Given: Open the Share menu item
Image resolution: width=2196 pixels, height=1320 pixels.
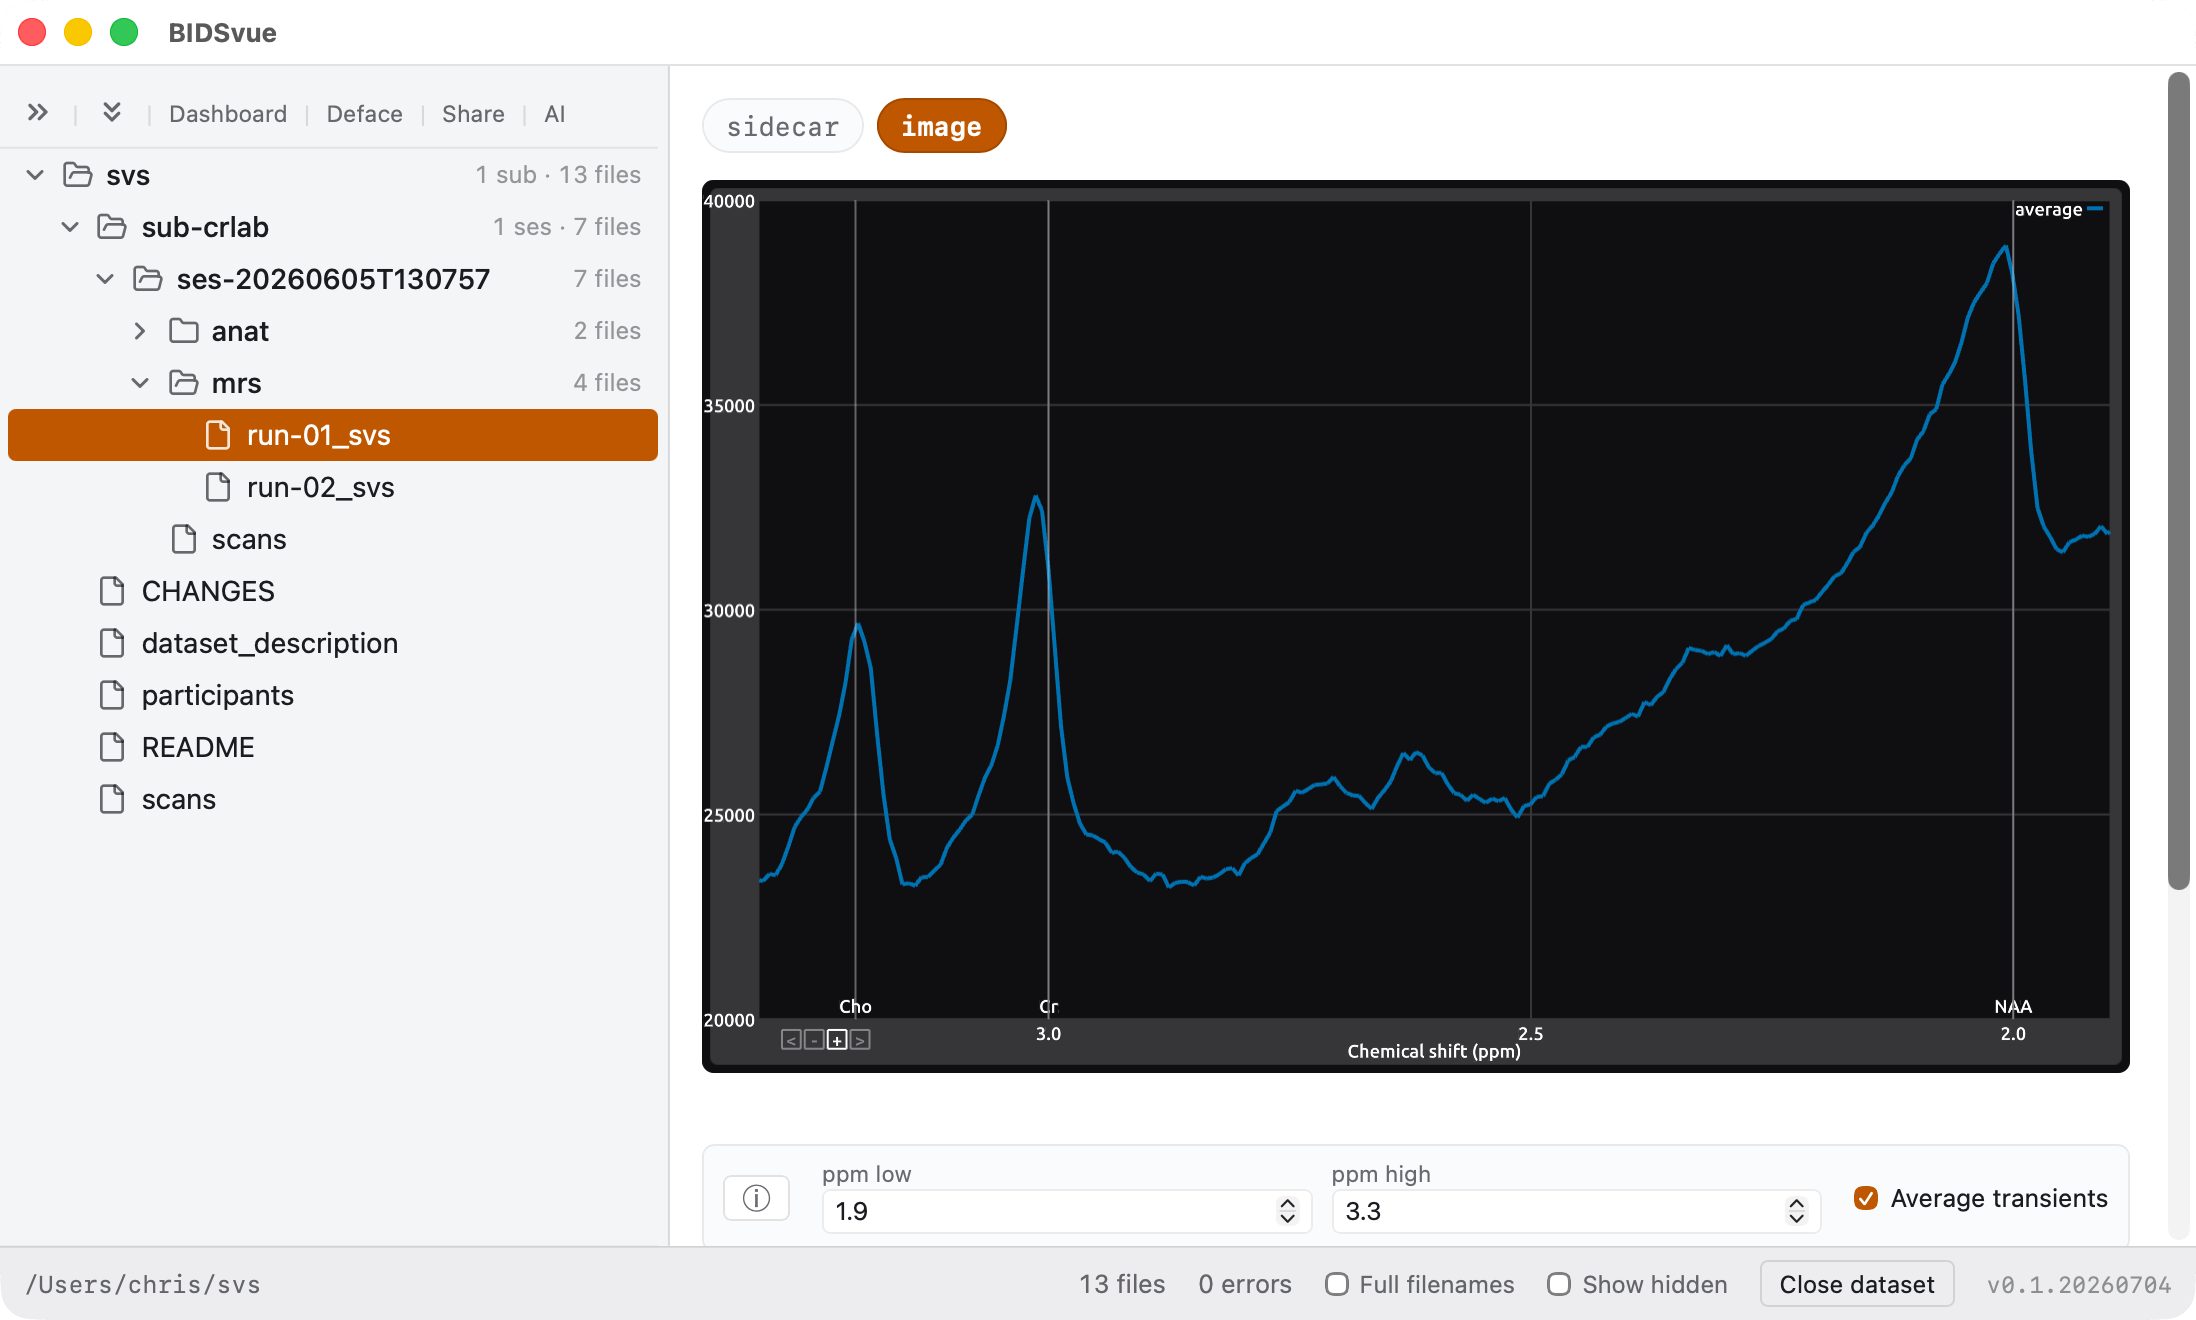Looking at the screenshot, I should [x=473, y=114].
